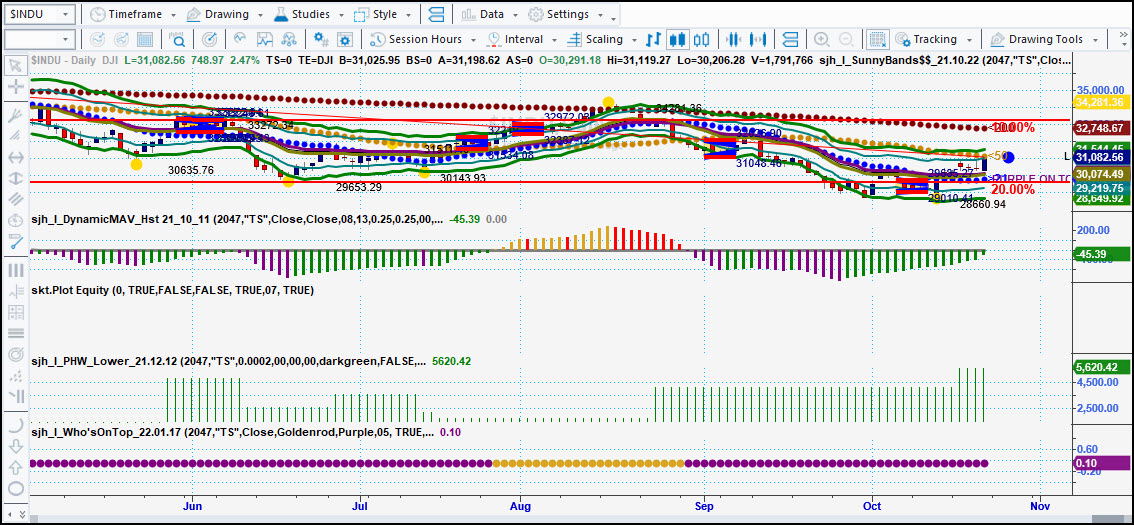Select the blue line-with-endpoint drawing tool
Screen dimensions: 1134x525
tap(14, 242)
